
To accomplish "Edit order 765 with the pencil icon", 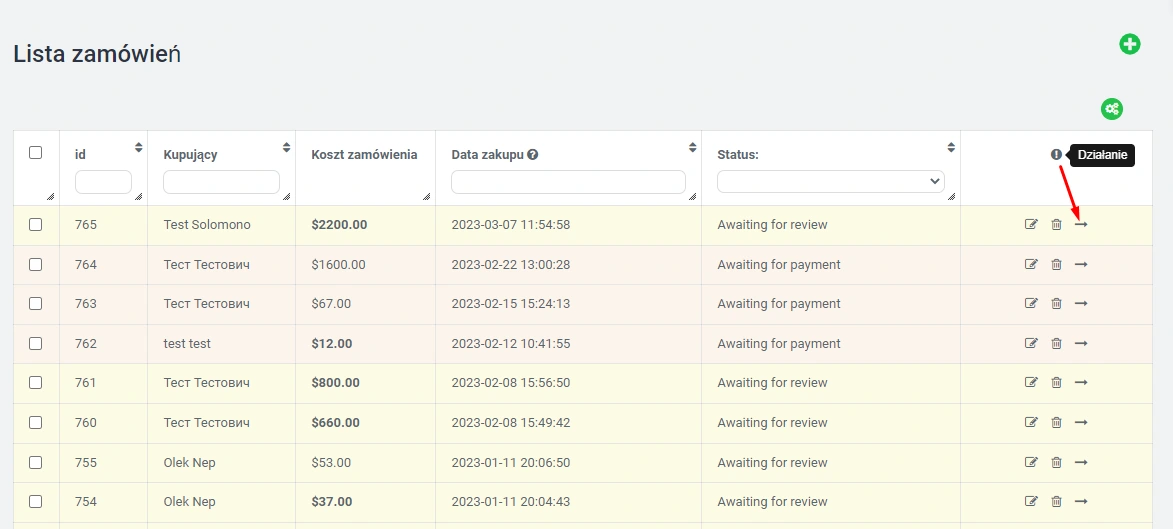I will point(1031,225).
